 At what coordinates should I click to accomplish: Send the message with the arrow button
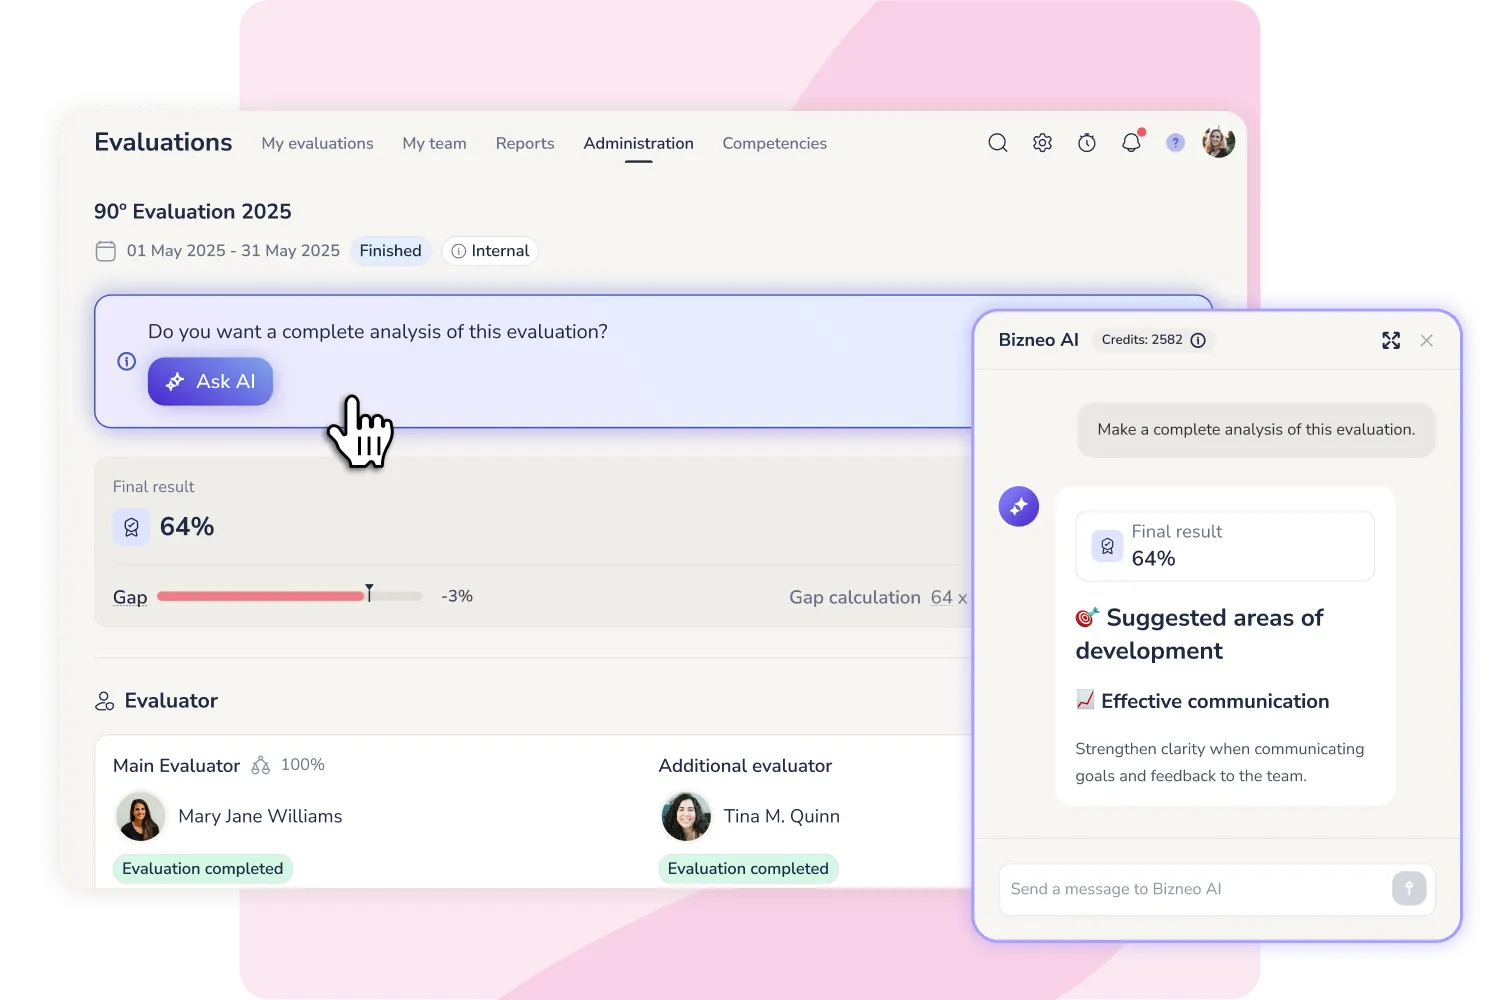[x=1409, y=888]
